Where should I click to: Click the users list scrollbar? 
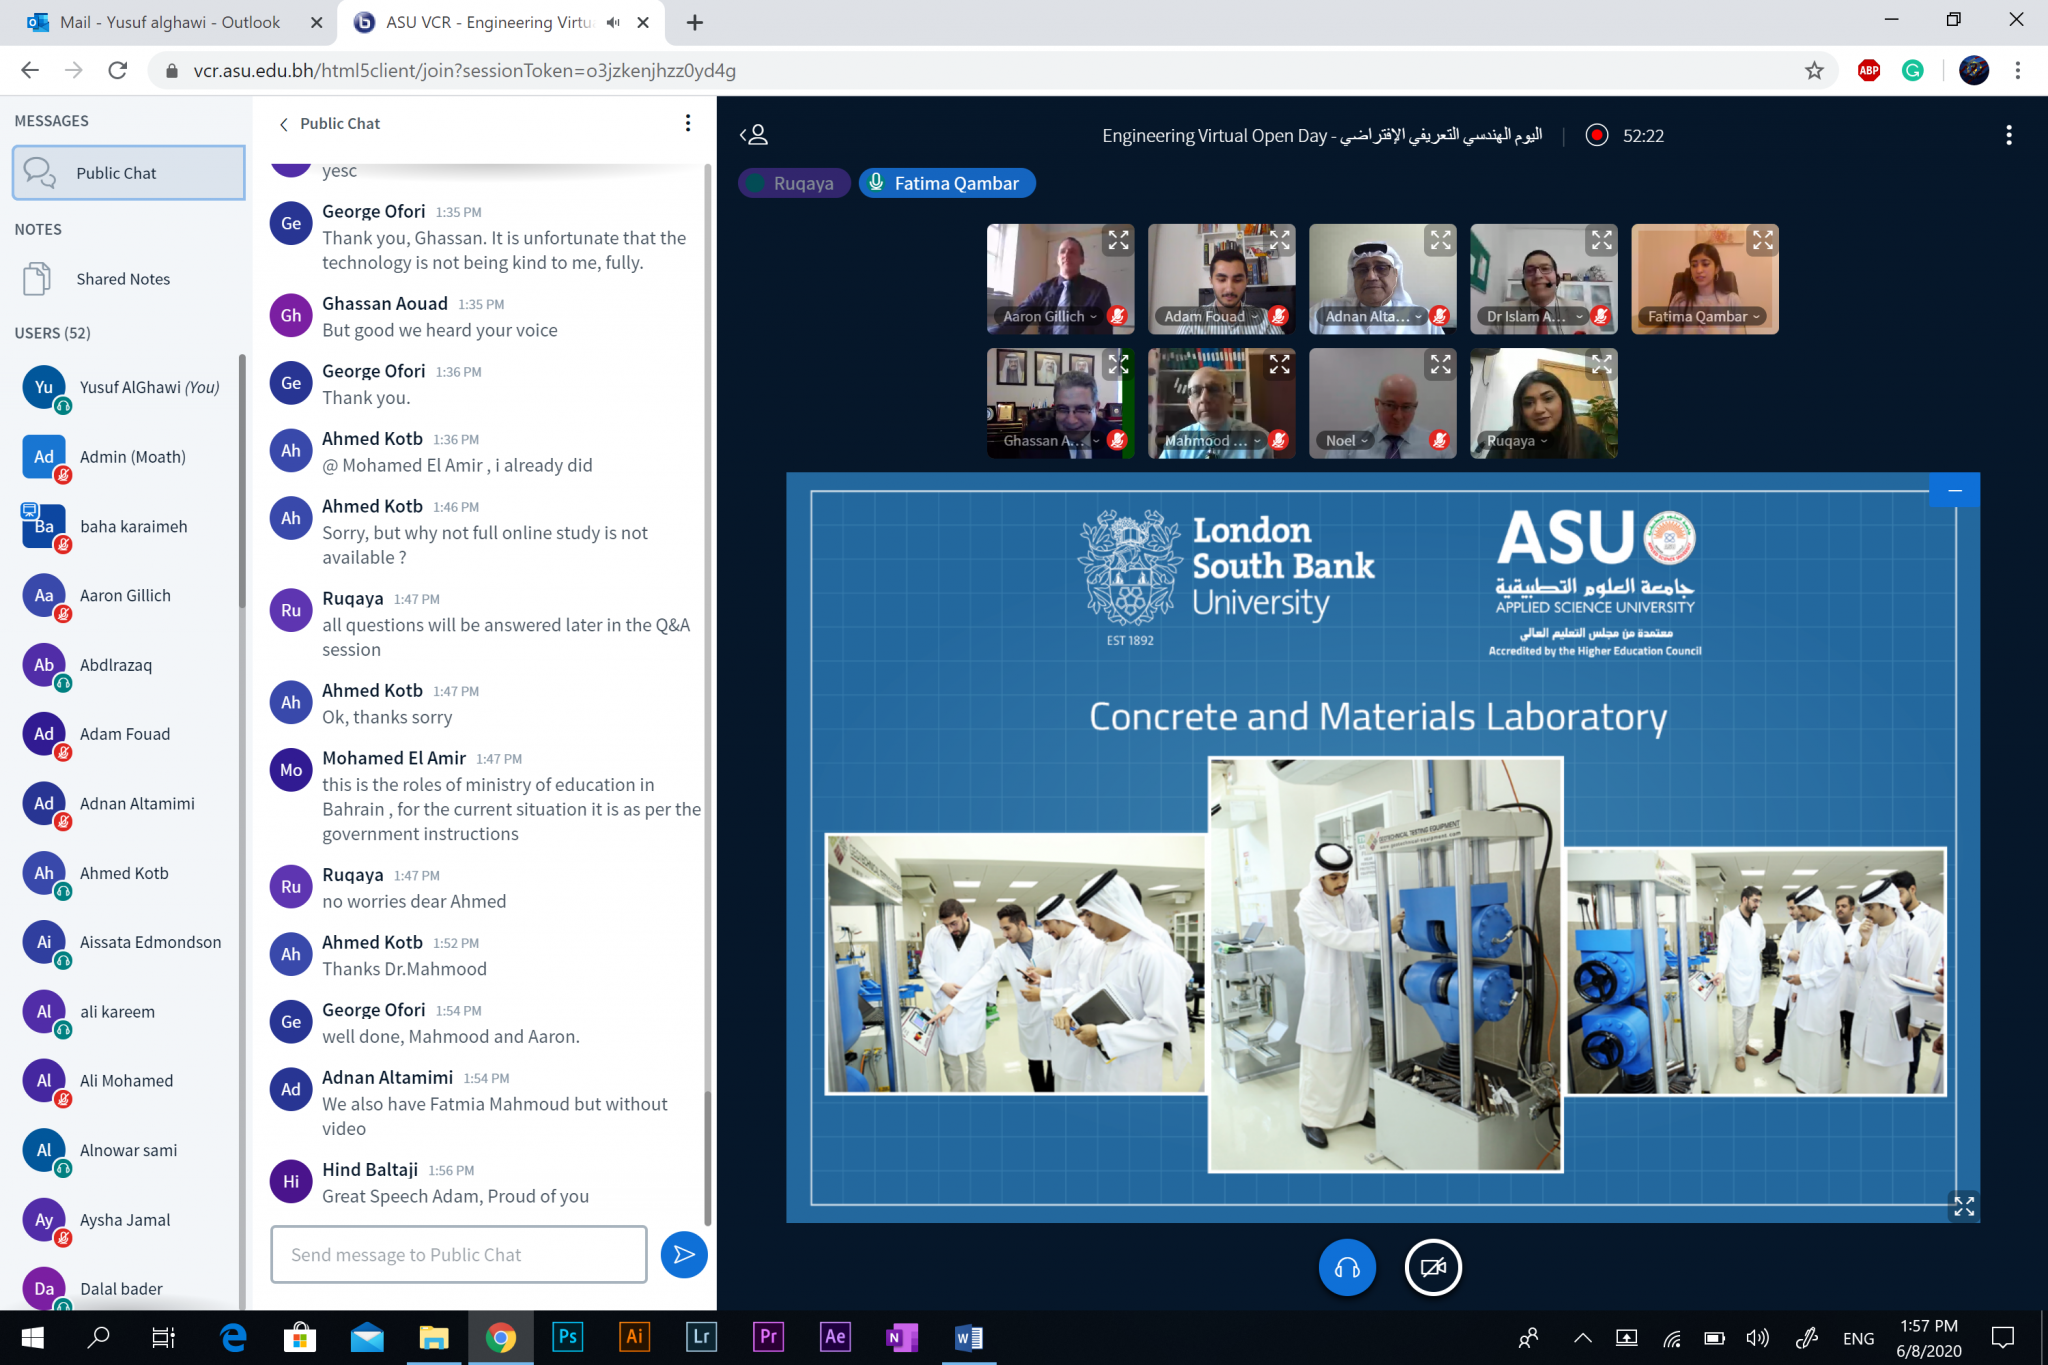pyautogui.click(x=242, y=480)
